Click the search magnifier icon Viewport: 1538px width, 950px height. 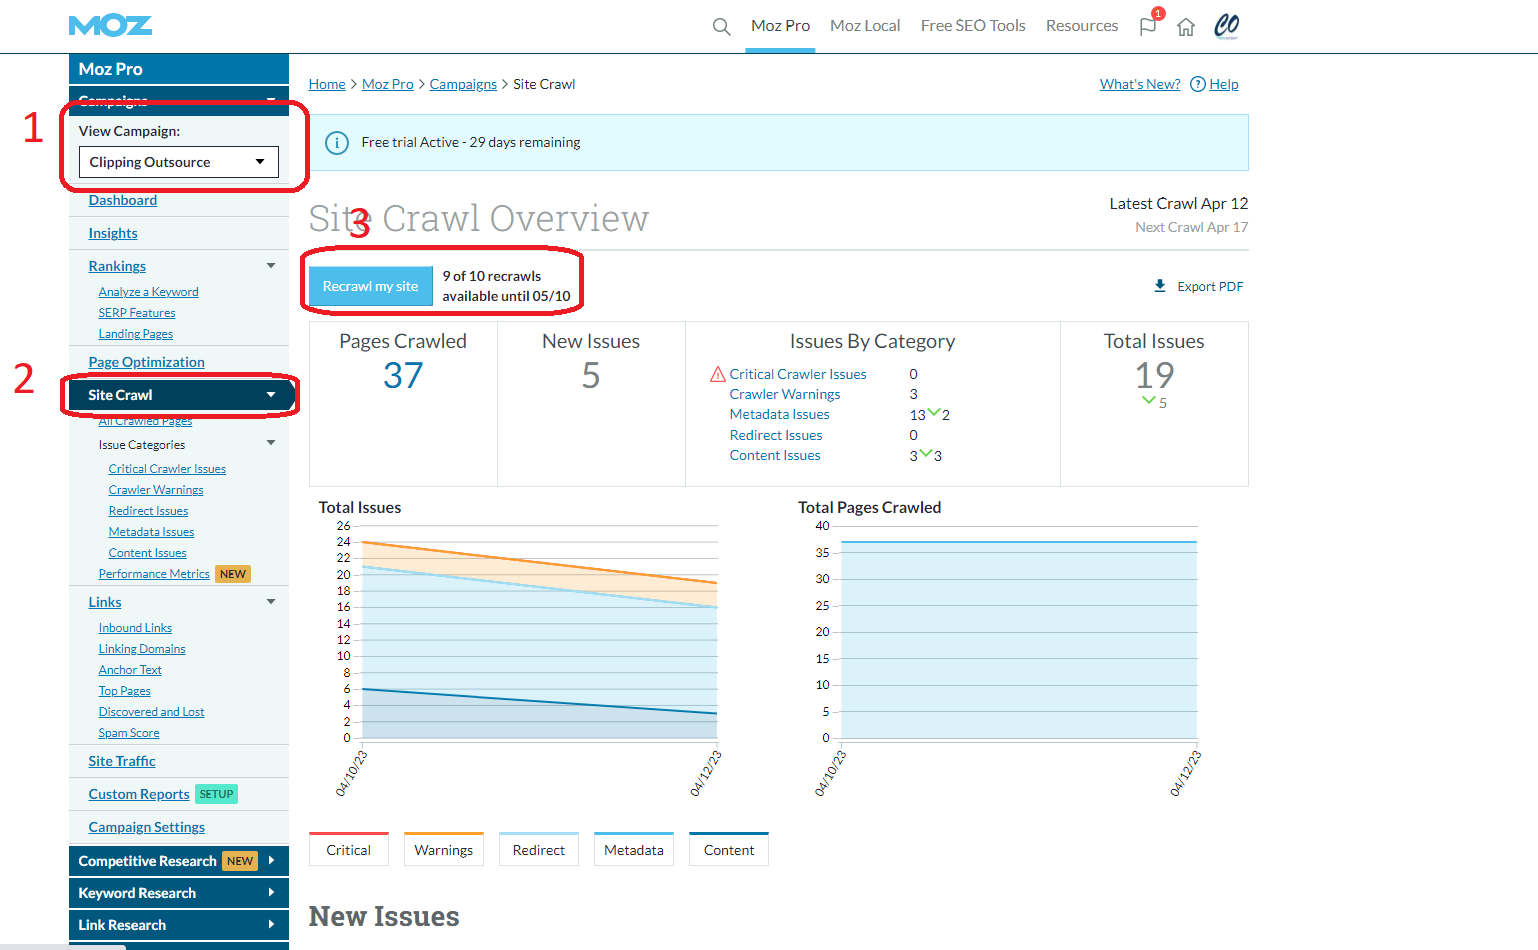tap(721, 26)
